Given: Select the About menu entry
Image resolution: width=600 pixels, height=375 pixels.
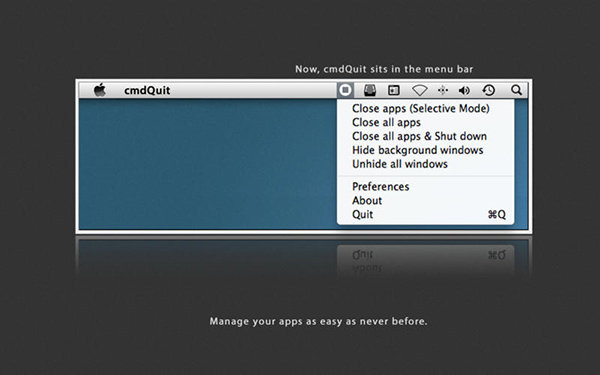Looking at the screenshot, I should pos(426,201).
